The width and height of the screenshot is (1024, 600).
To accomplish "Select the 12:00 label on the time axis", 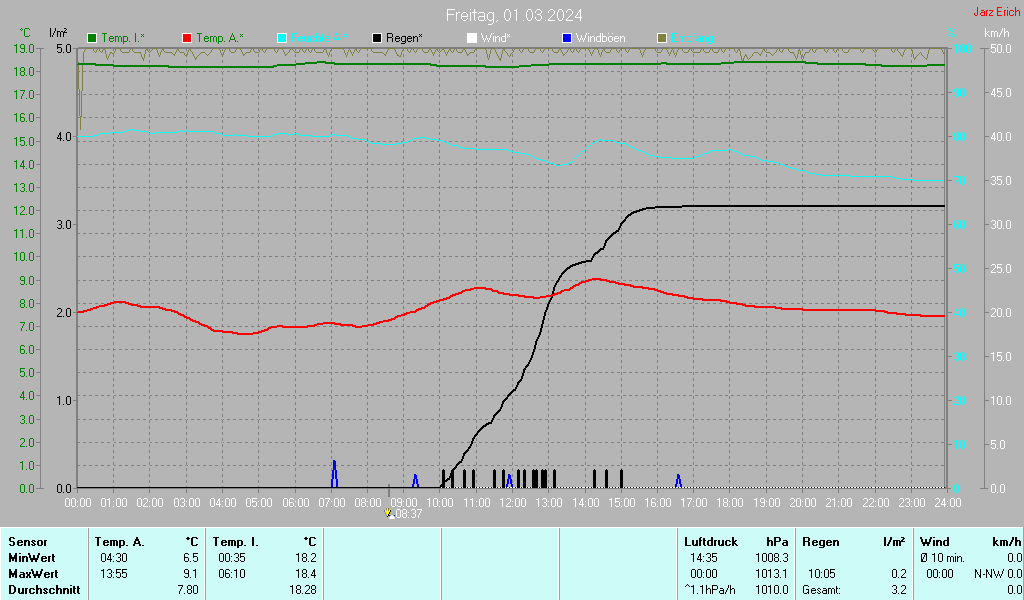I will [x=513, y=502].
